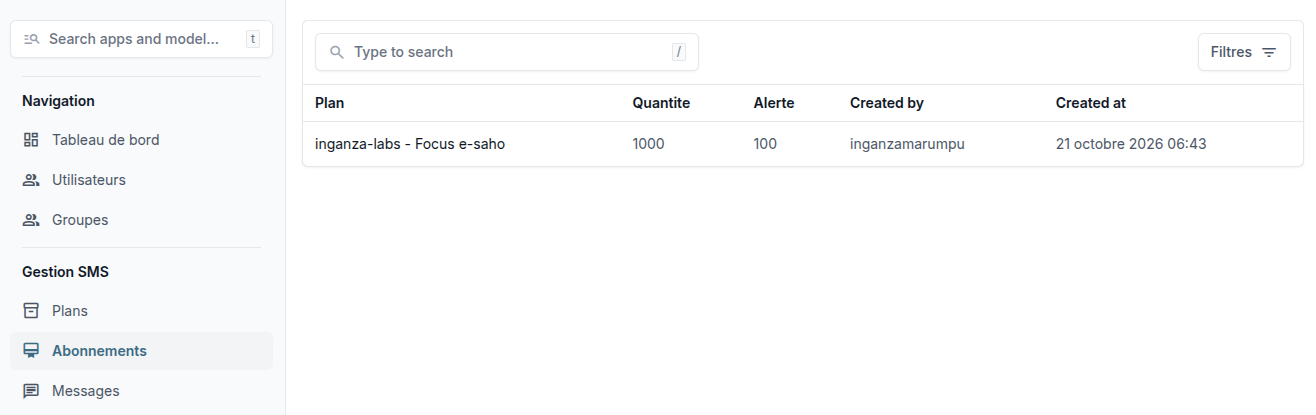The height and width of the screenshot is (415, 1316).
Task: Focus the Type to search field
Action: [507, 52]
